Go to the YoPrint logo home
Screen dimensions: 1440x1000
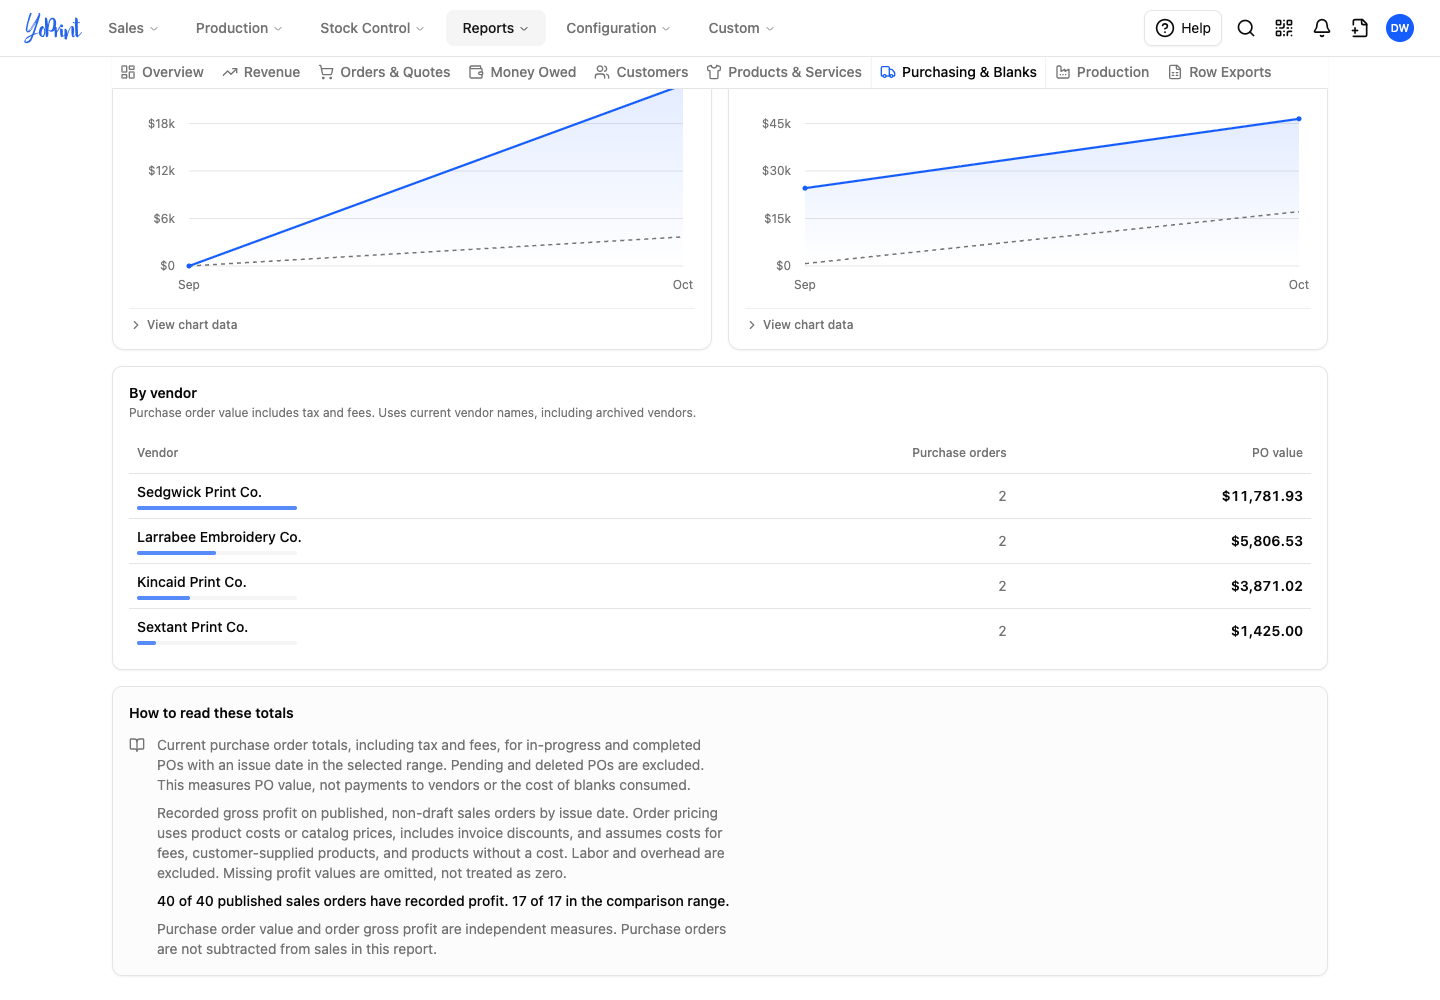click(x=53, y=28)
